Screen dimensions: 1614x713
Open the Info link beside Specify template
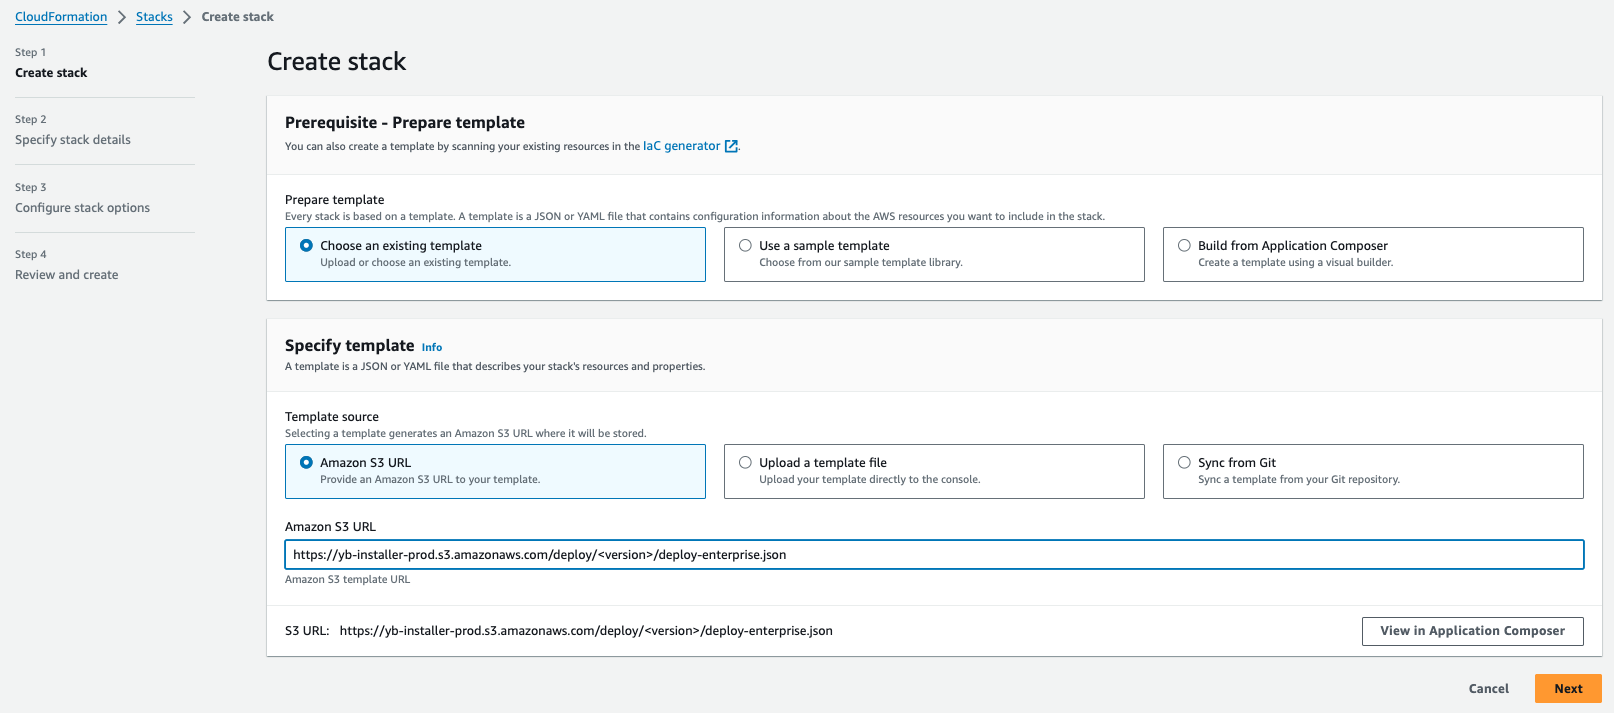pos(431,347)
